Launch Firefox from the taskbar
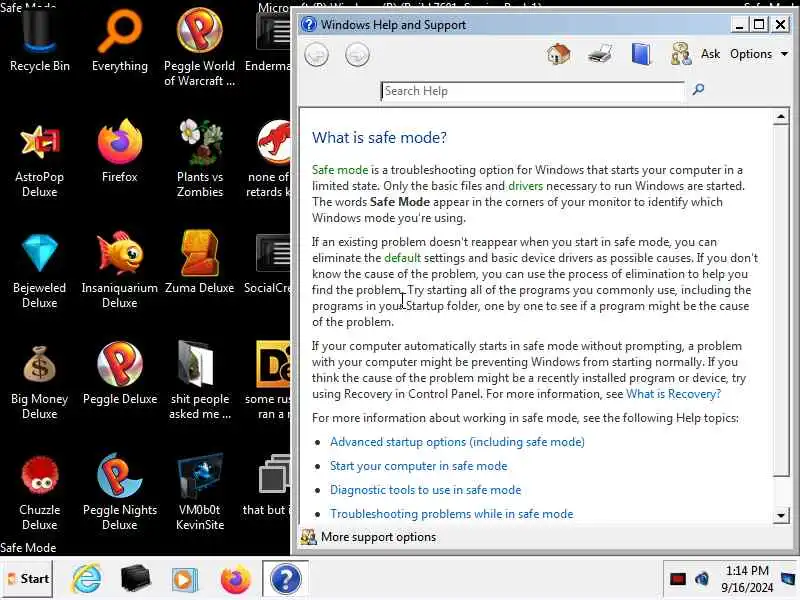 click(236, 580)
